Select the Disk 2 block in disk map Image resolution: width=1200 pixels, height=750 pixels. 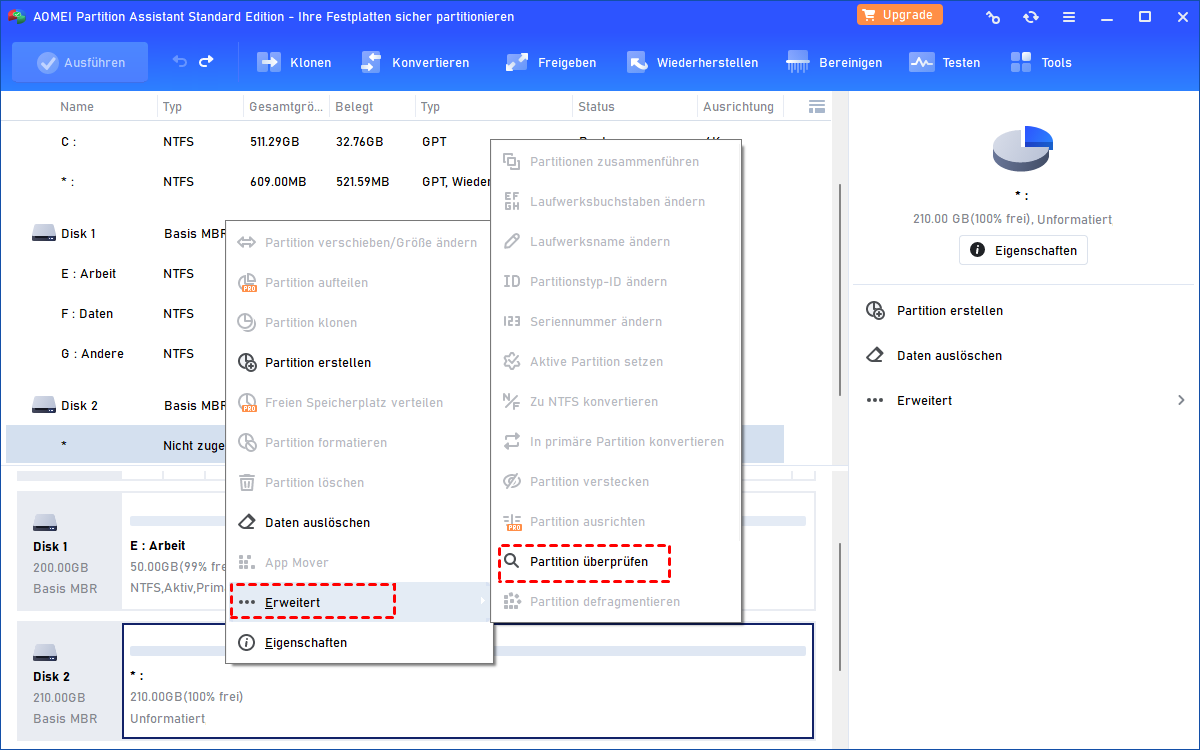(x=69, y=680)
